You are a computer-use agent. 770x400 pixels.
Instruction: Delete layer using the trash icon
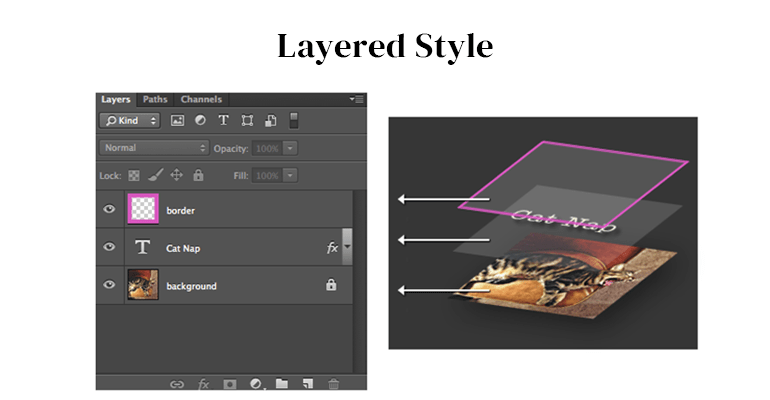tap(334, 383)
